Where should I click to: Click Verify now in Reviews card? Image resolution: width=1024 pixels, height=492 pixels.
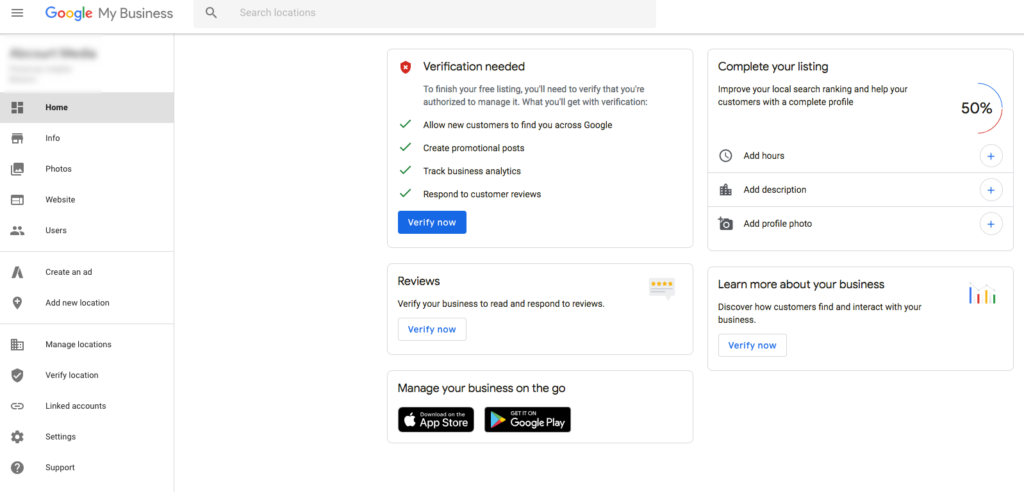[432, 329]
